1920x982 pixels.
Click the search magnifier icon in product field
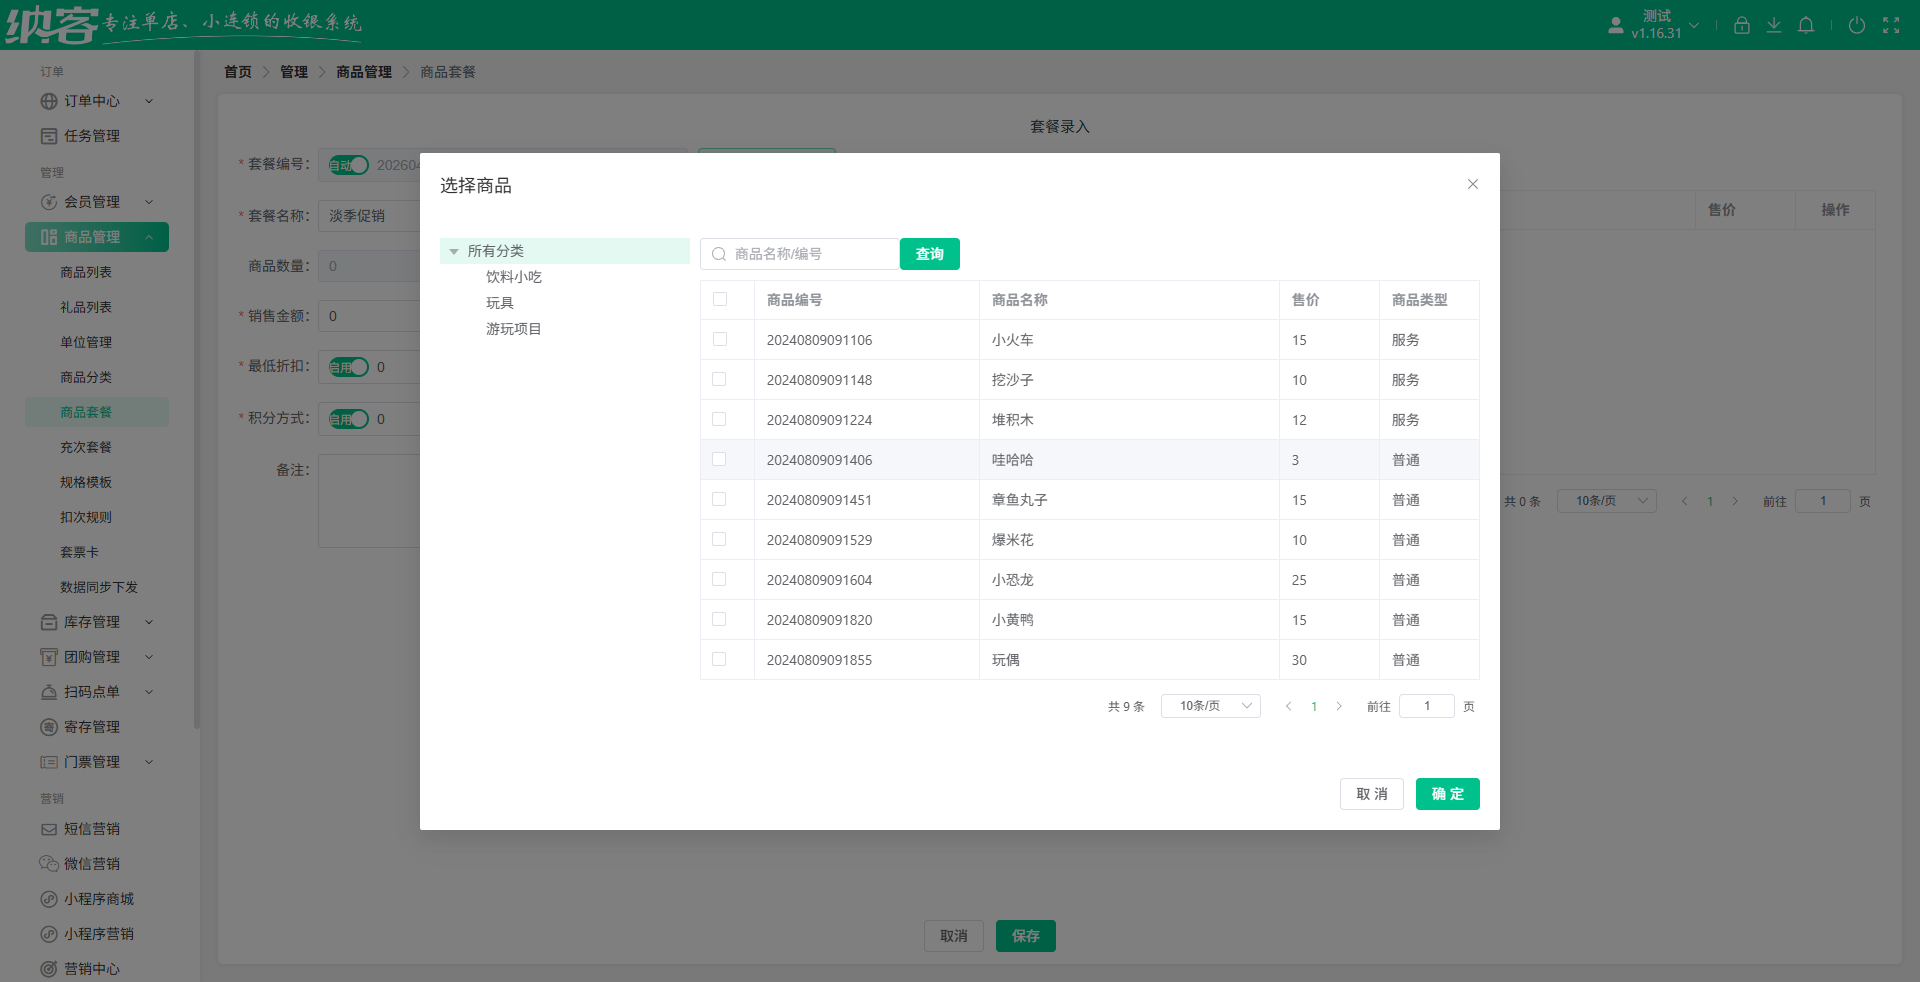719,254
